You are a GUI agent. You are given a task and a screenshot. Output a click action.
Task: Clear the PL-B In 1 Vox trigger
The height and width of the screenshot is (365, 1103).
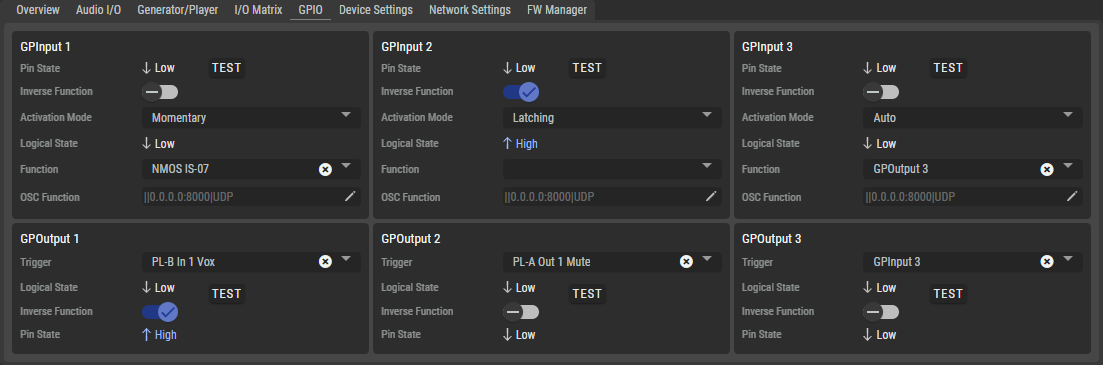click(325, 262)
